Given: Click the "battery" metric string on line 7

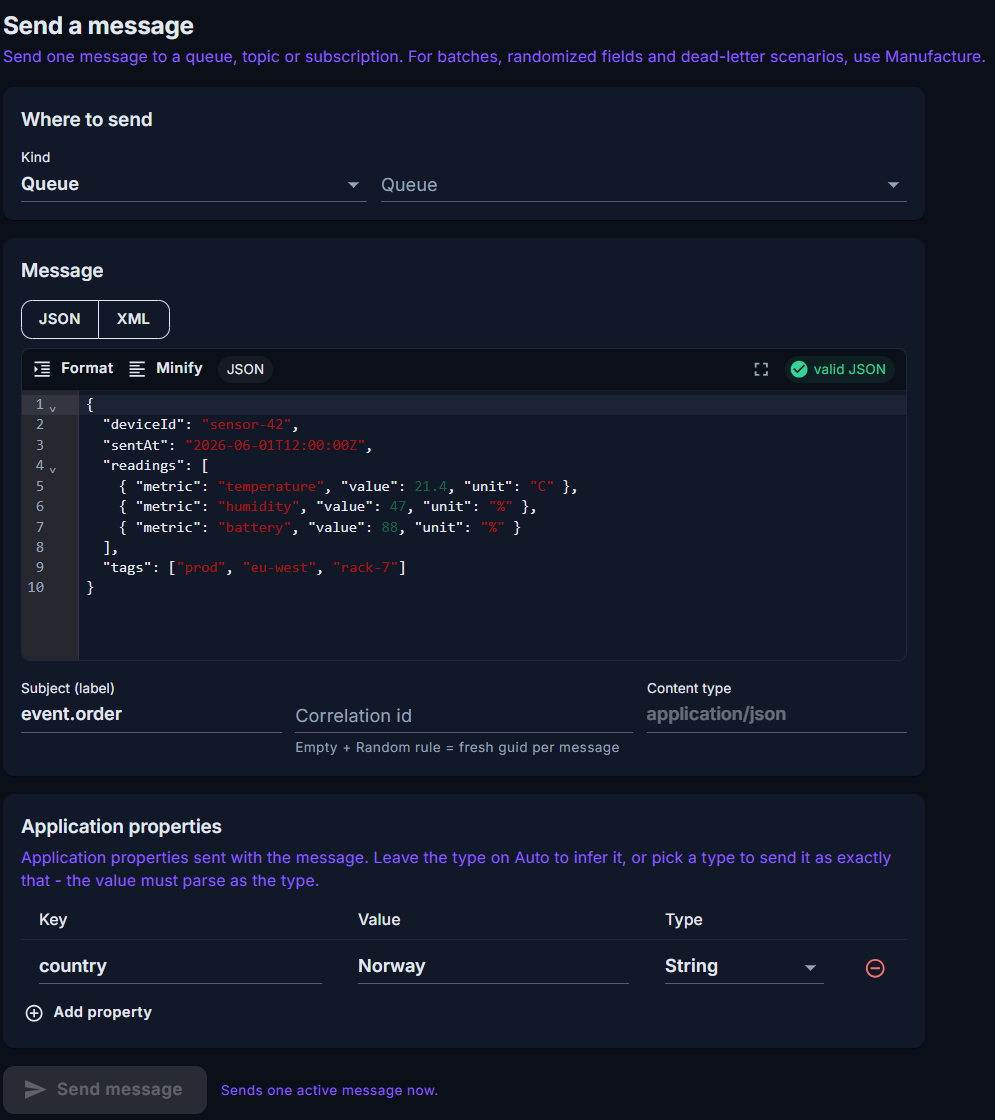Looking at the screenshot, I should pyautogui.click(x=254, y=527).
